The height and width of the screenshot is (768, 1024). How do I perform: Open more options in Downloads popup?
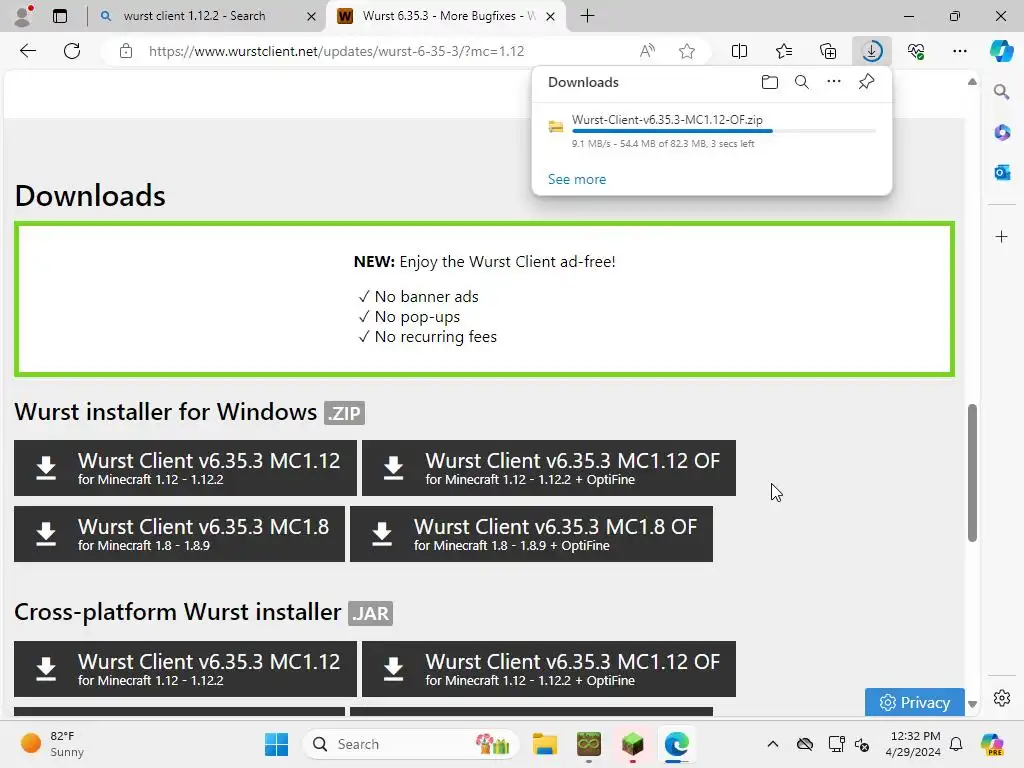click(x=834, y=82)
